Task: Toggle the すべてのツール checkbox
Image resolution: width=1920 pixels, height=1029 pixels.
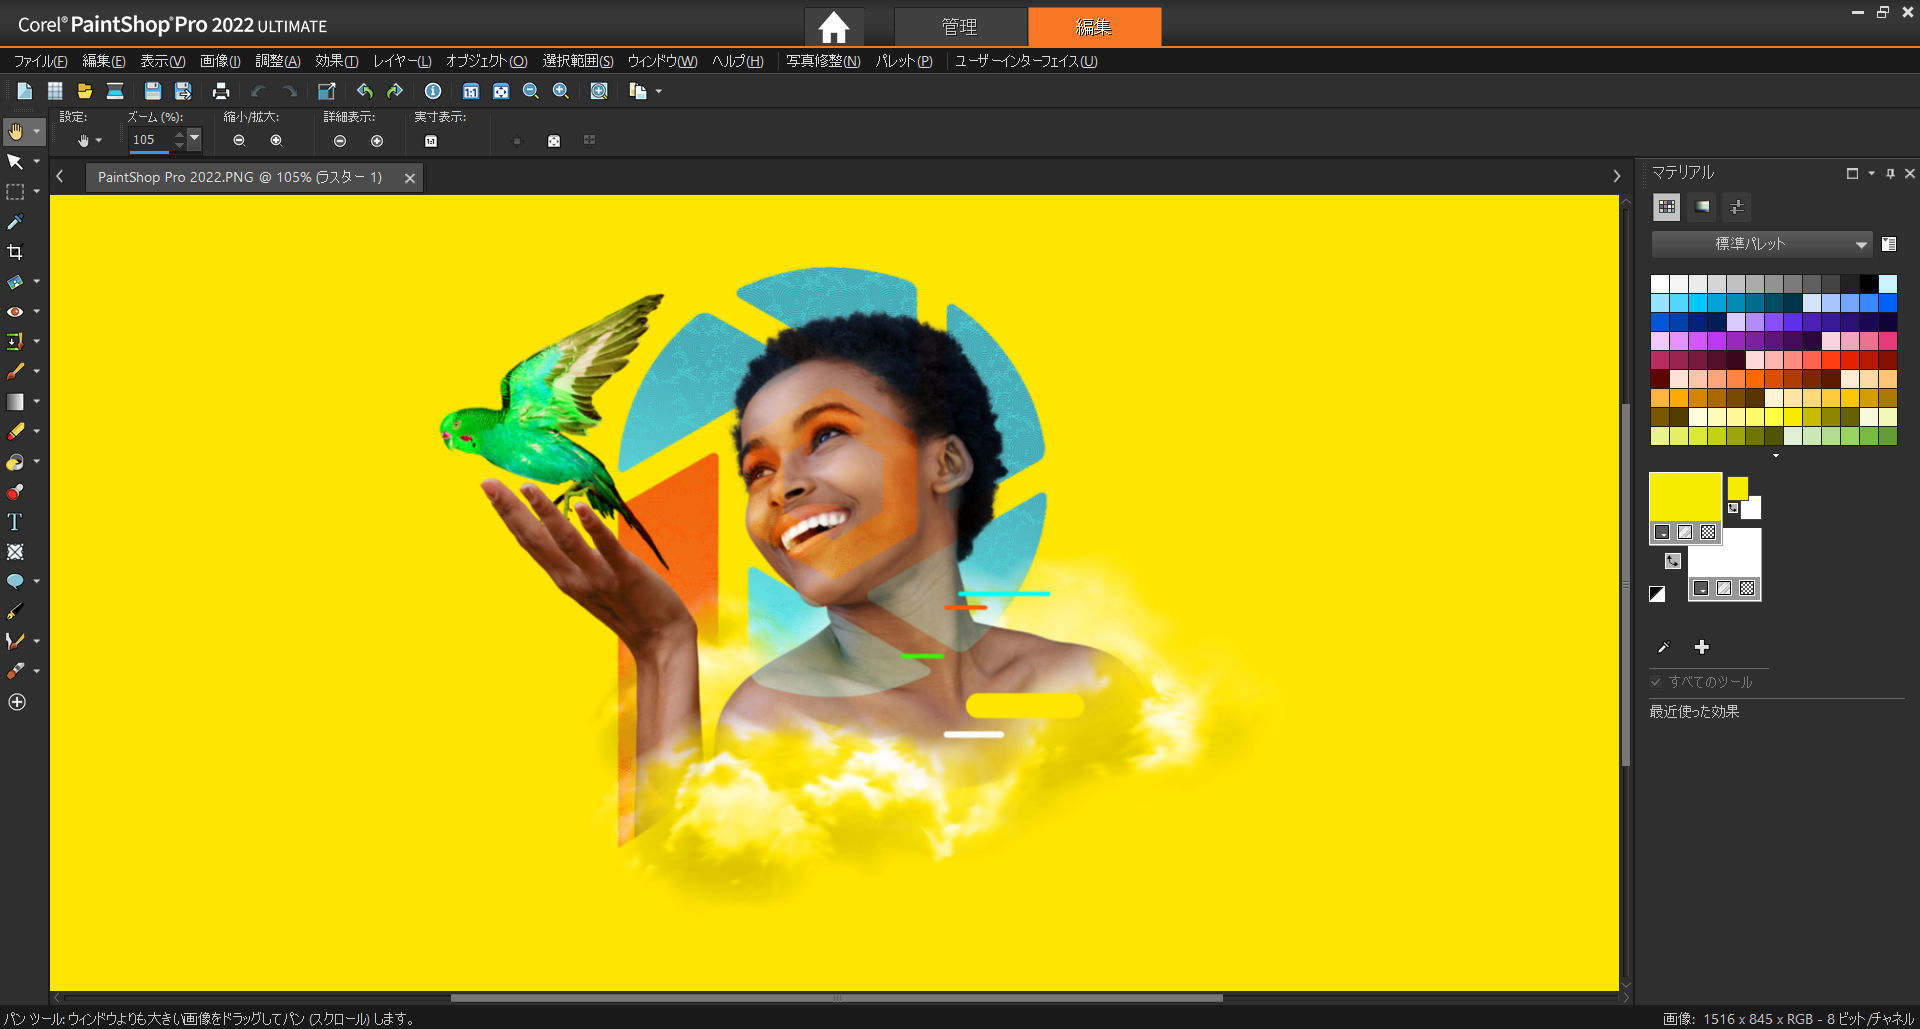Action: (x=1656, y=682)
